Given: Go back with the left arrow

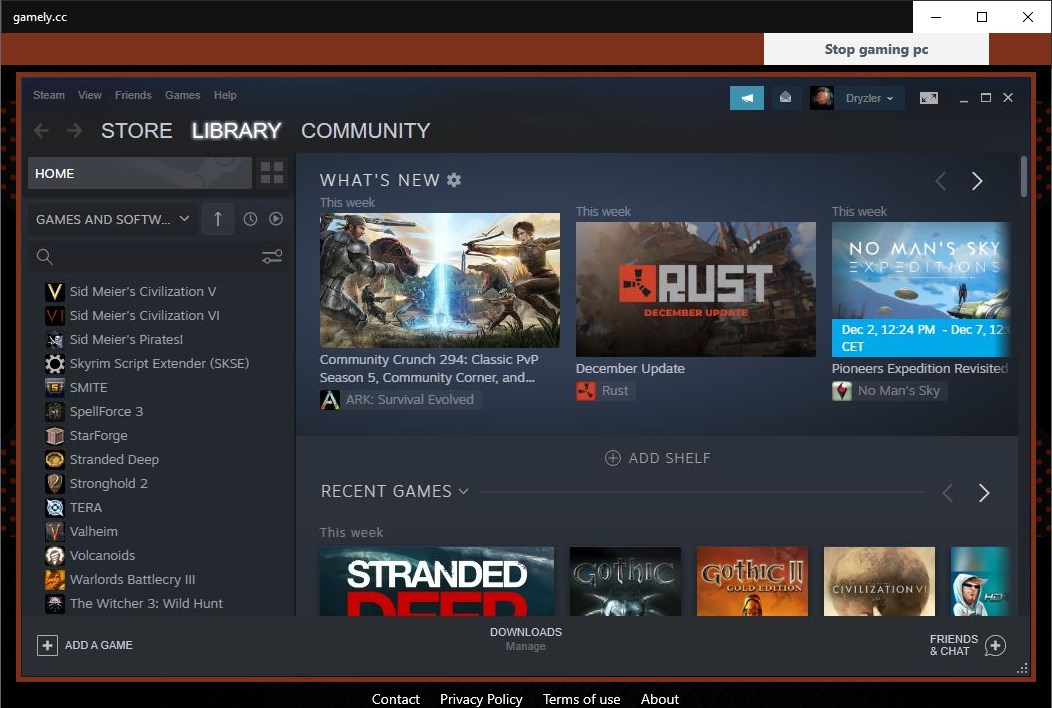Looking at the screenshot, I should pyautogui.click(x=42, y=130).
